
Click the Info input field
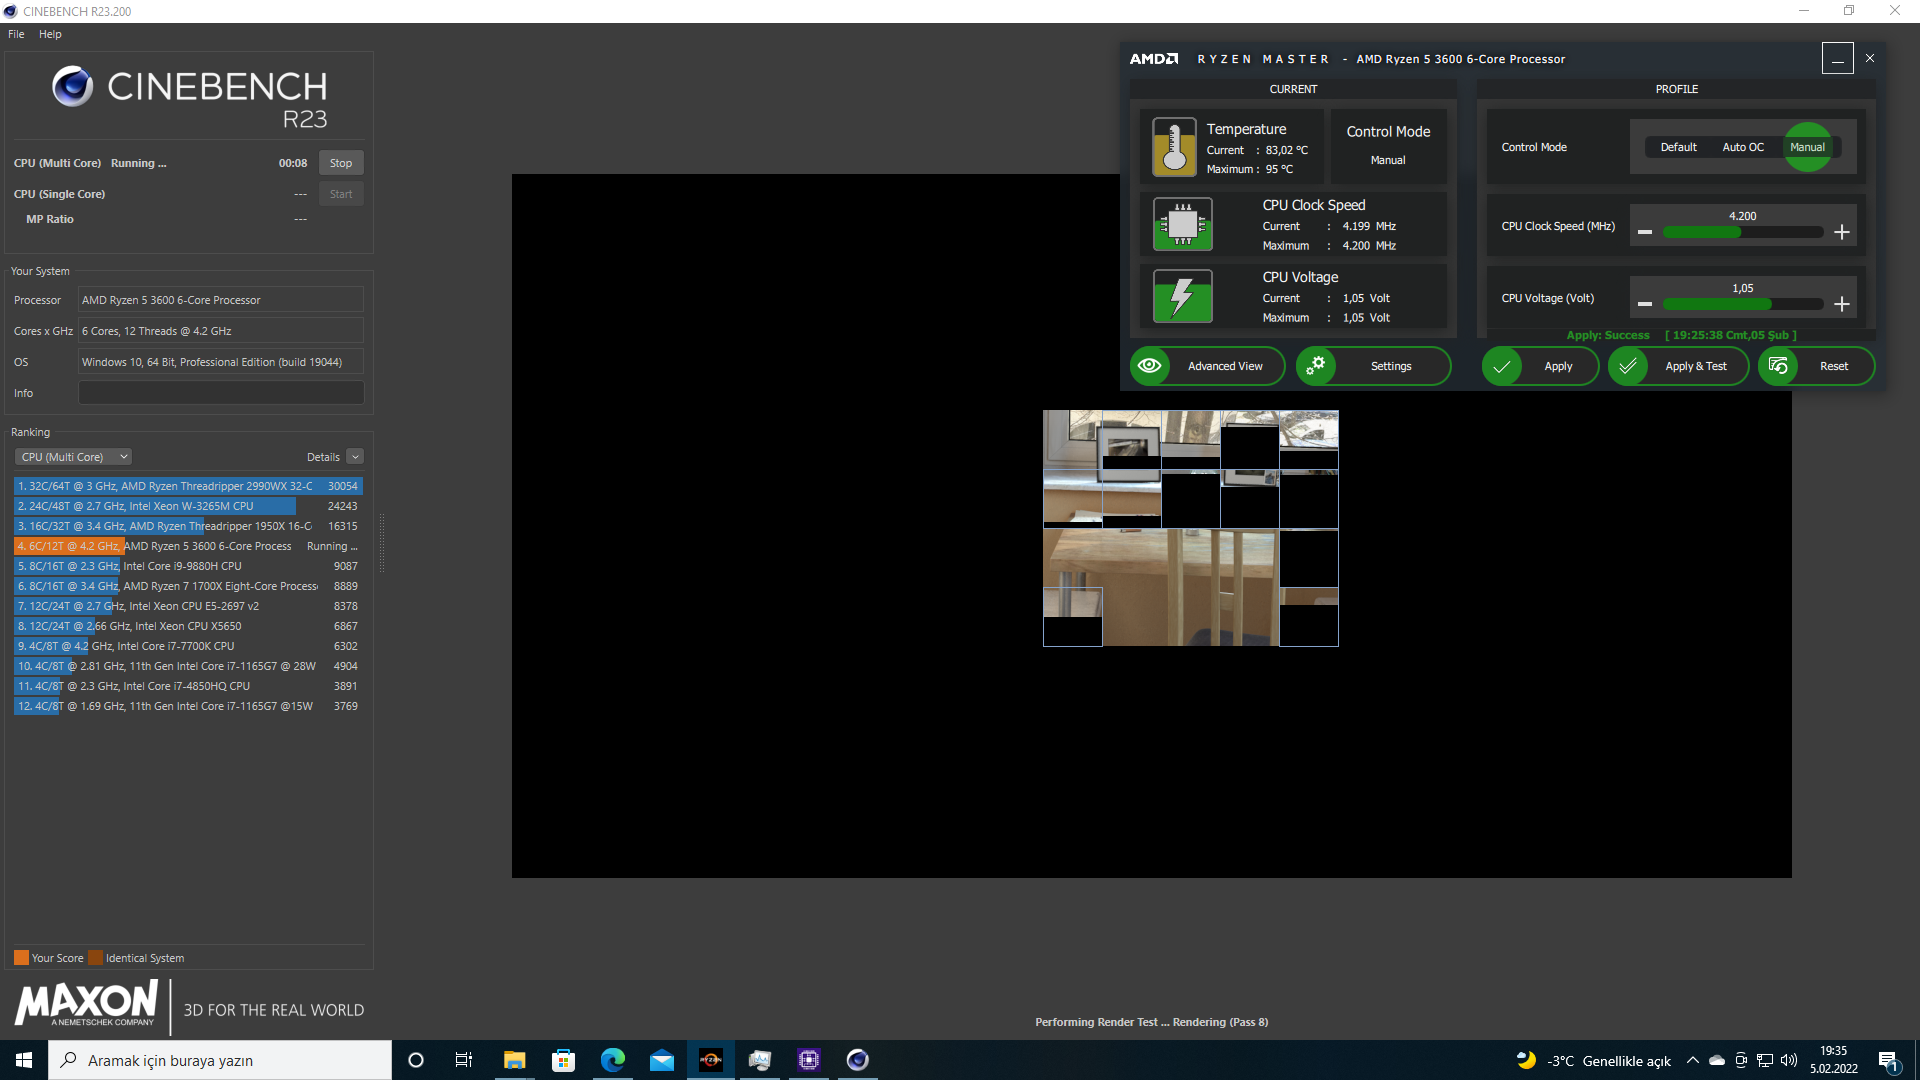[221, 393]
